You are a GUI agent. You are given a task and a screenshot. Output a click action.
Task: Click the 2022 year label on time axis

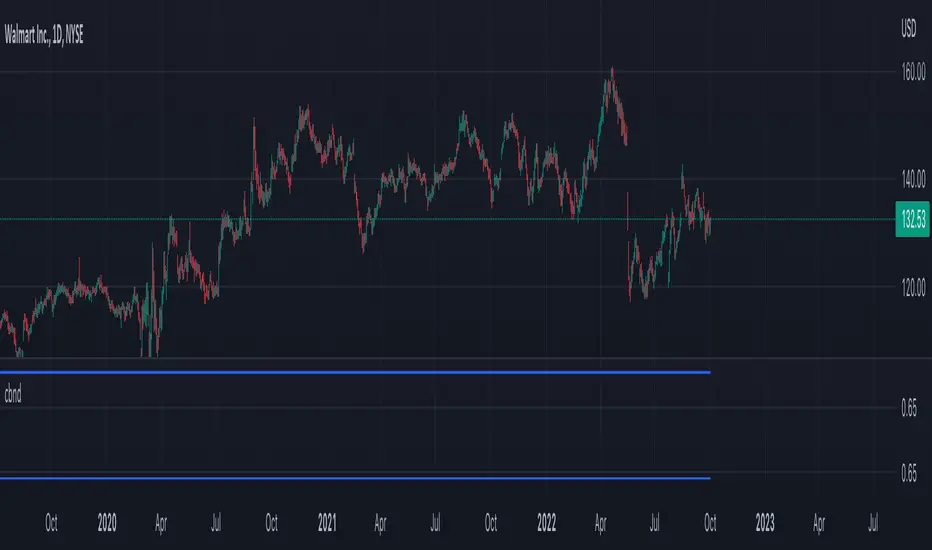(546, 523)
